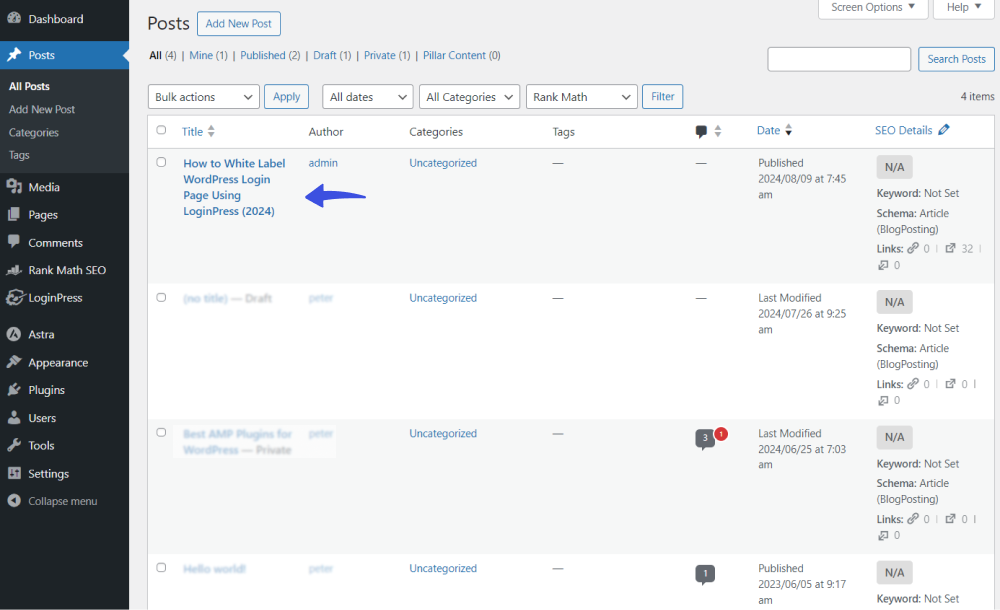This screenshot has height=610, width=1000.
Task: Check the Hello world post checkbox
Action: tap(161, 567)
